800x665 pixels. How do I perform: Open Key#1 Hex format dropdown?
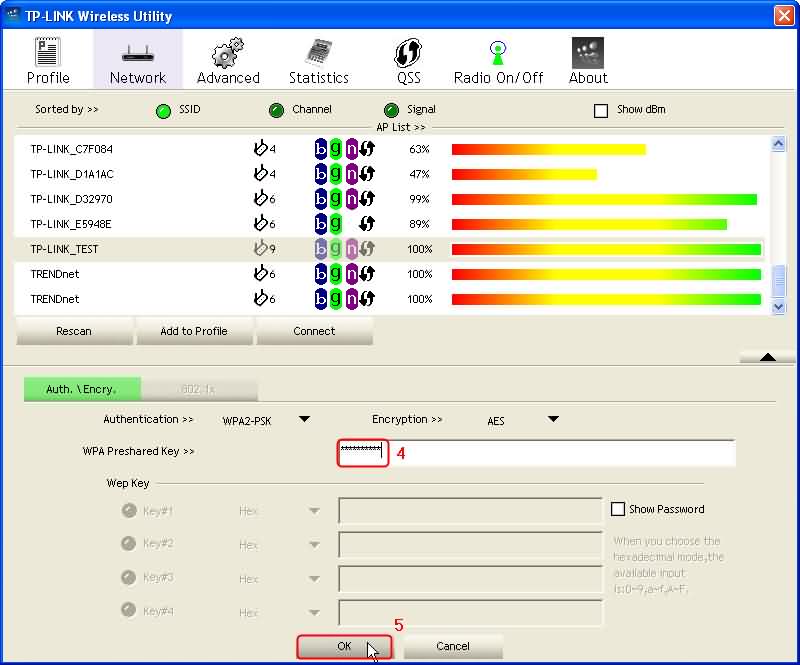(314, 511)
